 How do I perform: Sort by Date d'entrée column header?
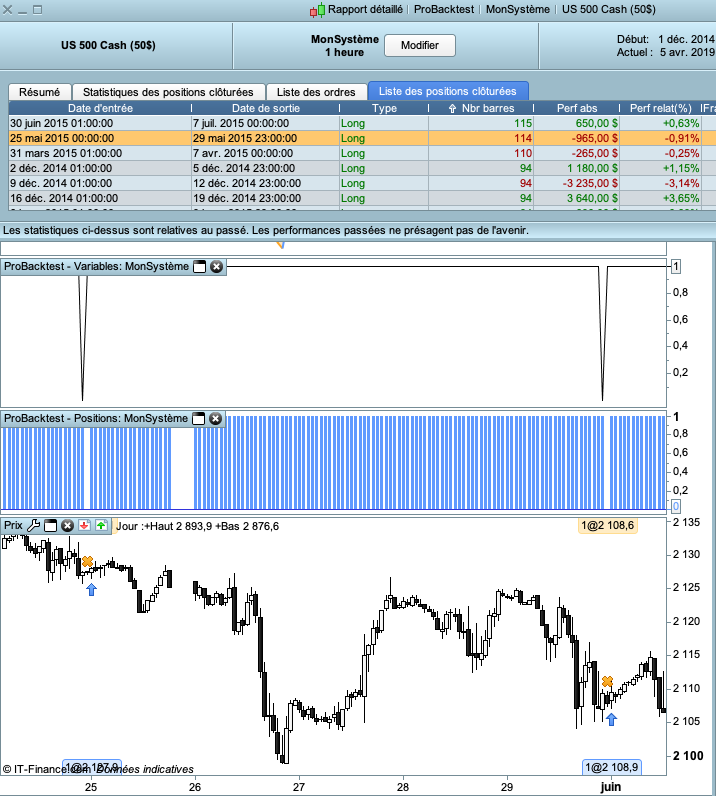click(x=101, y=108)
